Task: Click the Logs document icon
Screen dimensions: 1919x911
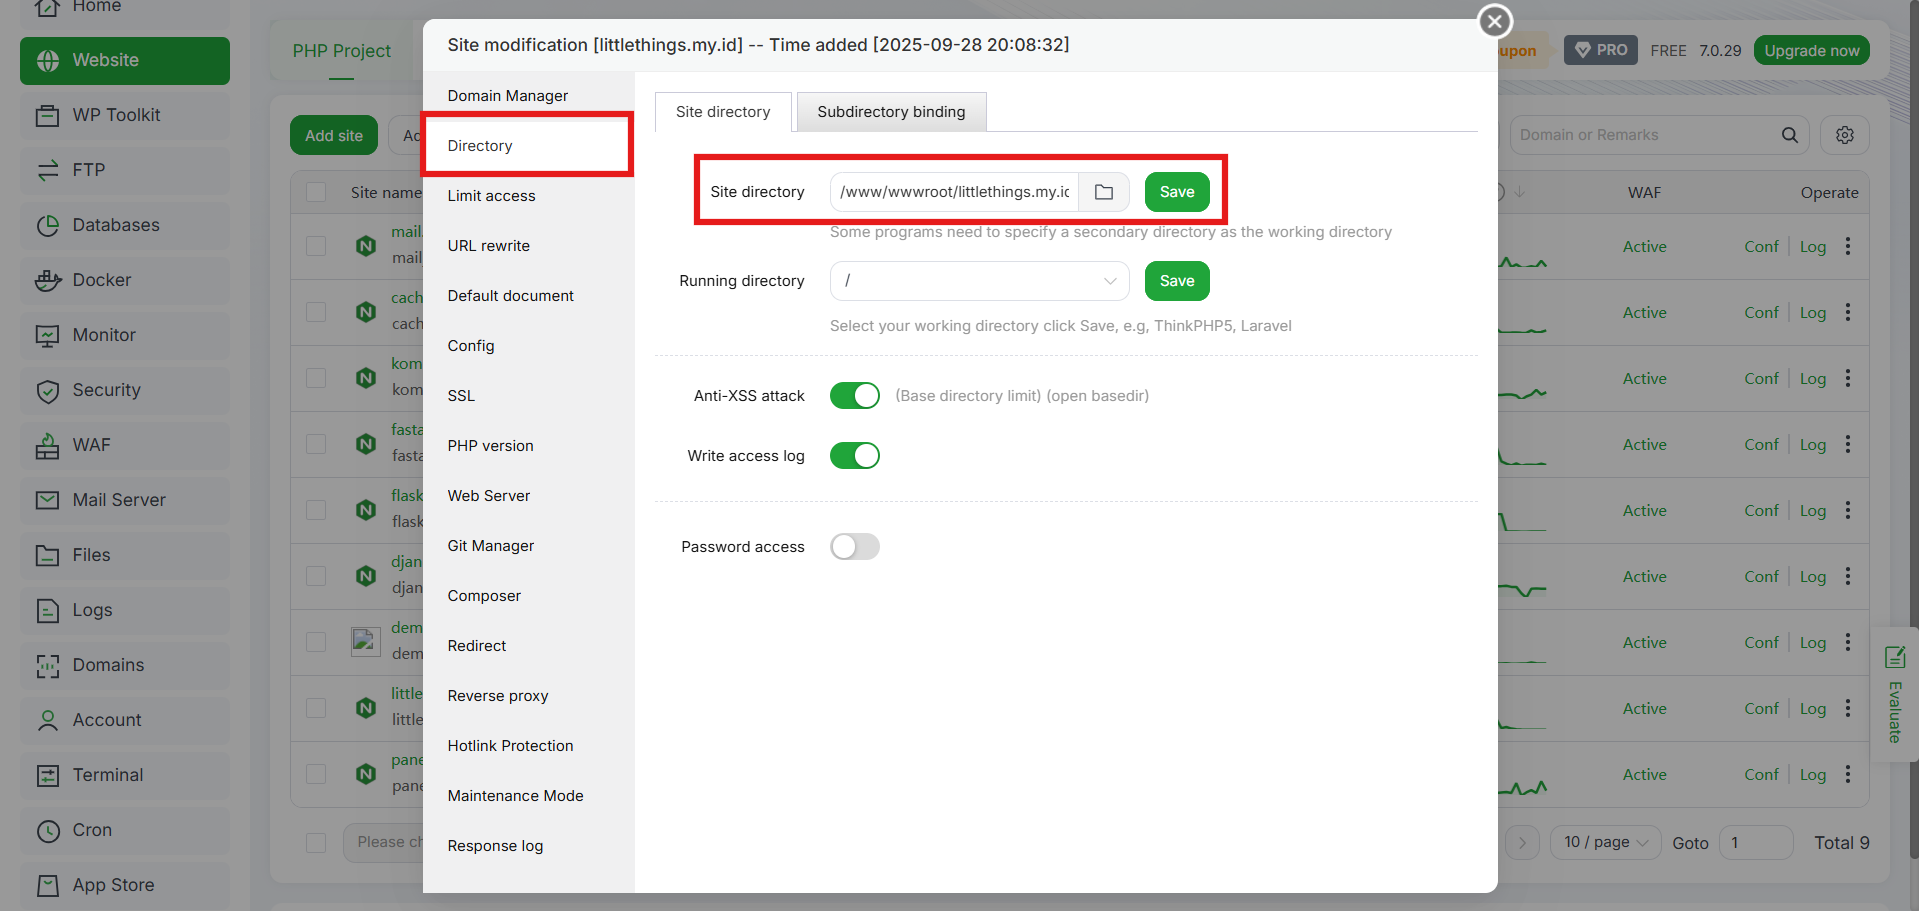Action: pos(48,611)
